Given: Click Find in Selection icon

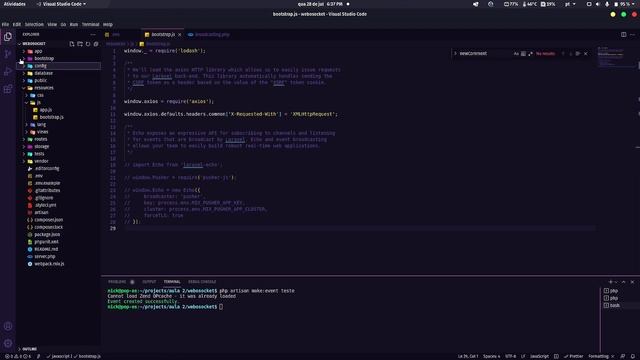Looking at the screenshot, I should coord(578,53).
